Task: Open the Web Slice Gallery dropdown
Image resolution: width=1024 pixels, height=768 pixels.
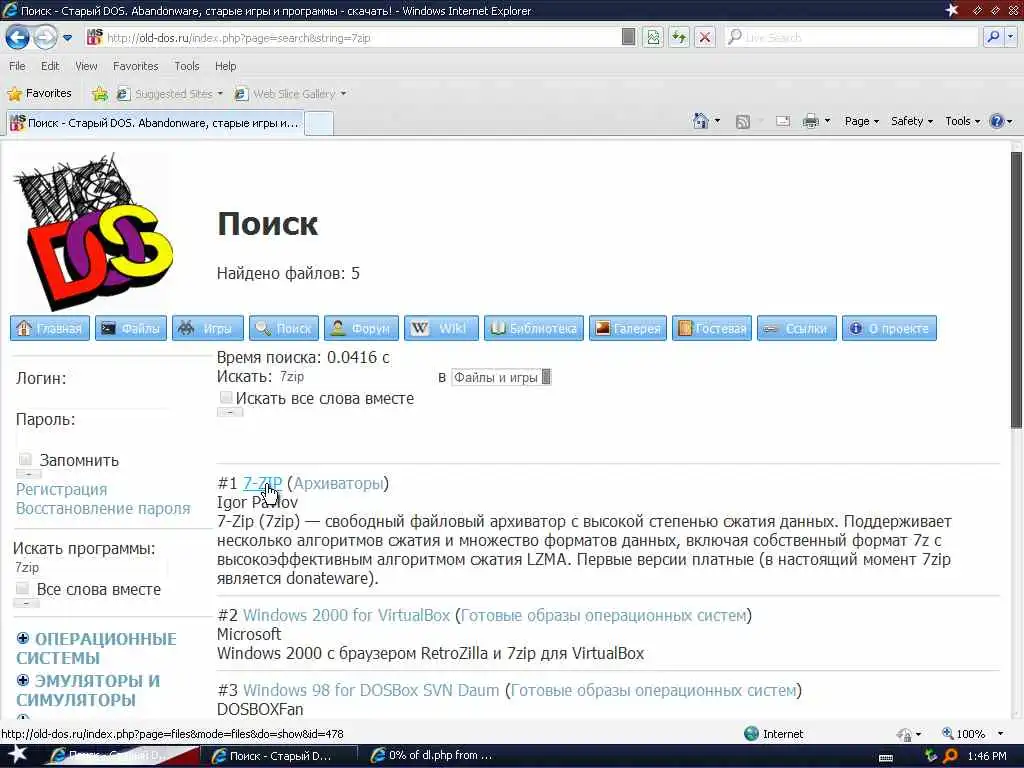Action: tap(290, 94)
